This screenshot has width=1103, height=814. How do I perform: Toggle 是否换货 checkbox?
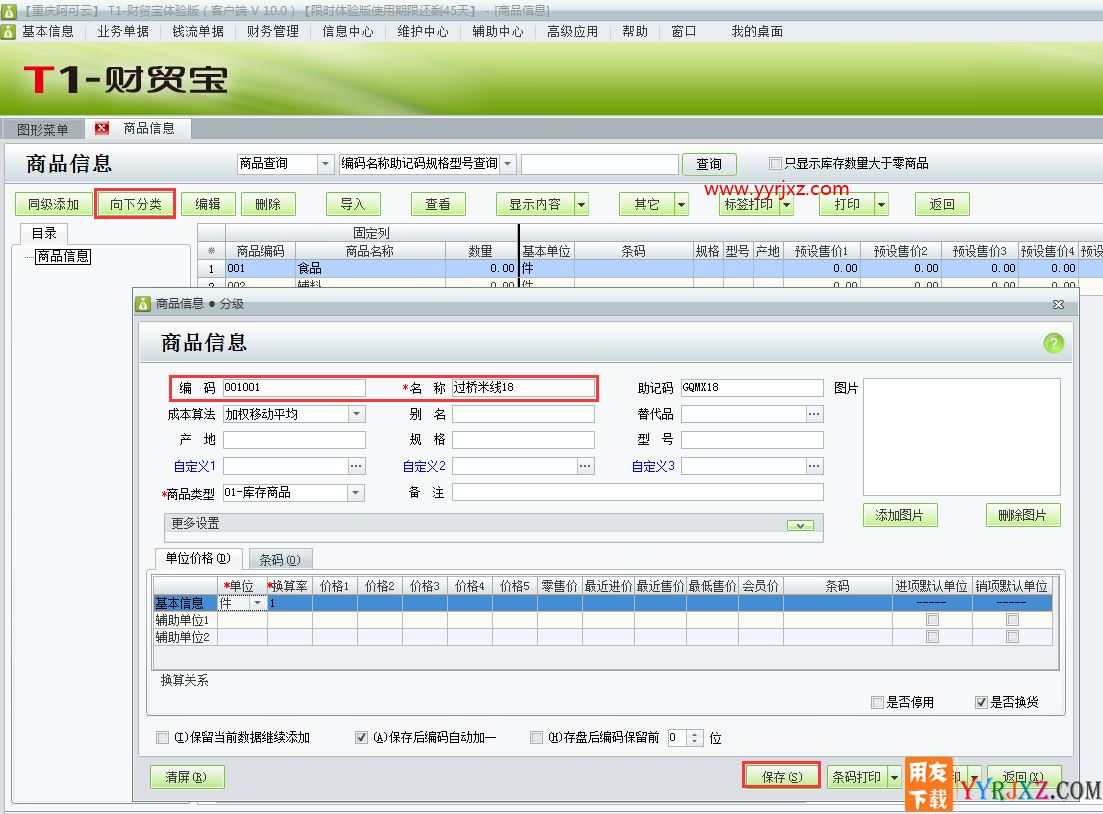pos(981,702)
